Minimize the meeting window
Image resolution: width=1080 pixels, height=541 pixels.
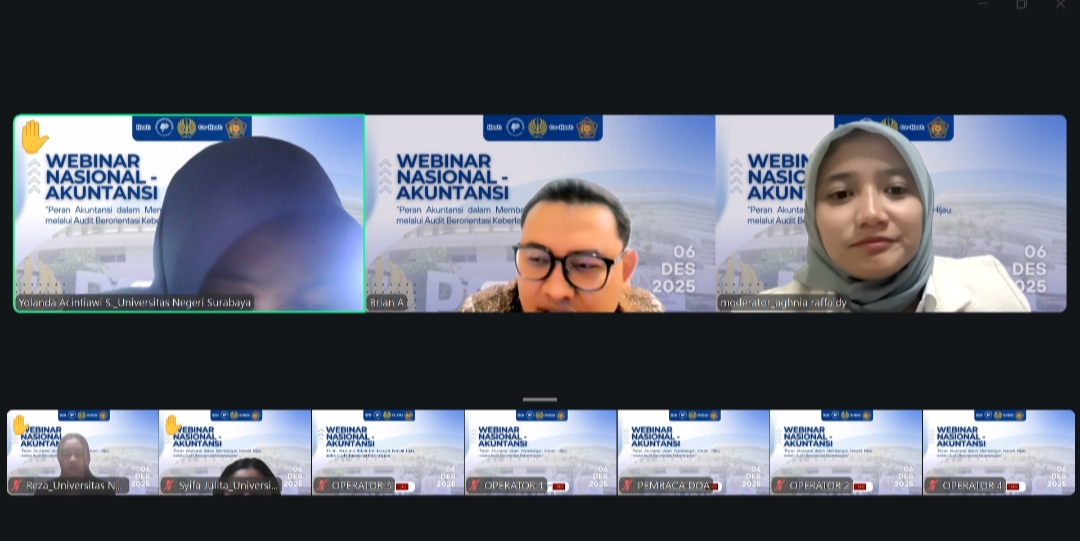tap(983, 5)
